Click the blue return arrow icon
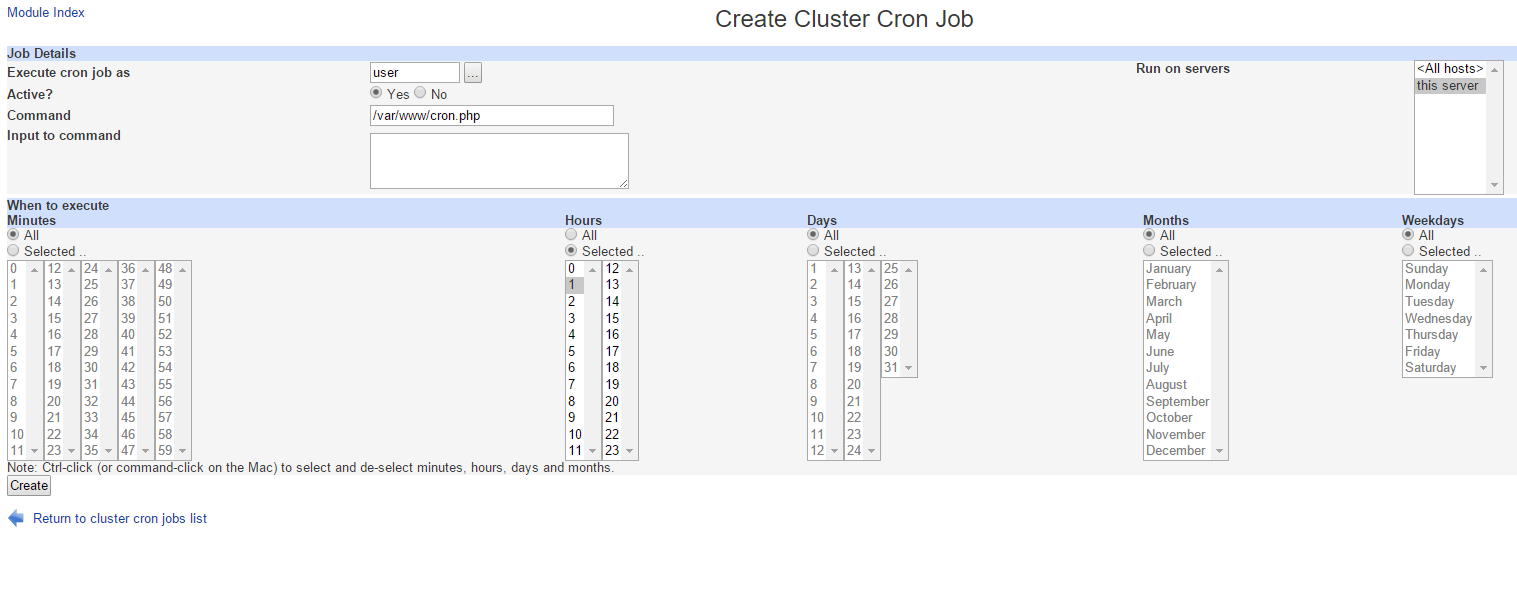This screenshot has width=1517, height=604. [x=16, y=518]
